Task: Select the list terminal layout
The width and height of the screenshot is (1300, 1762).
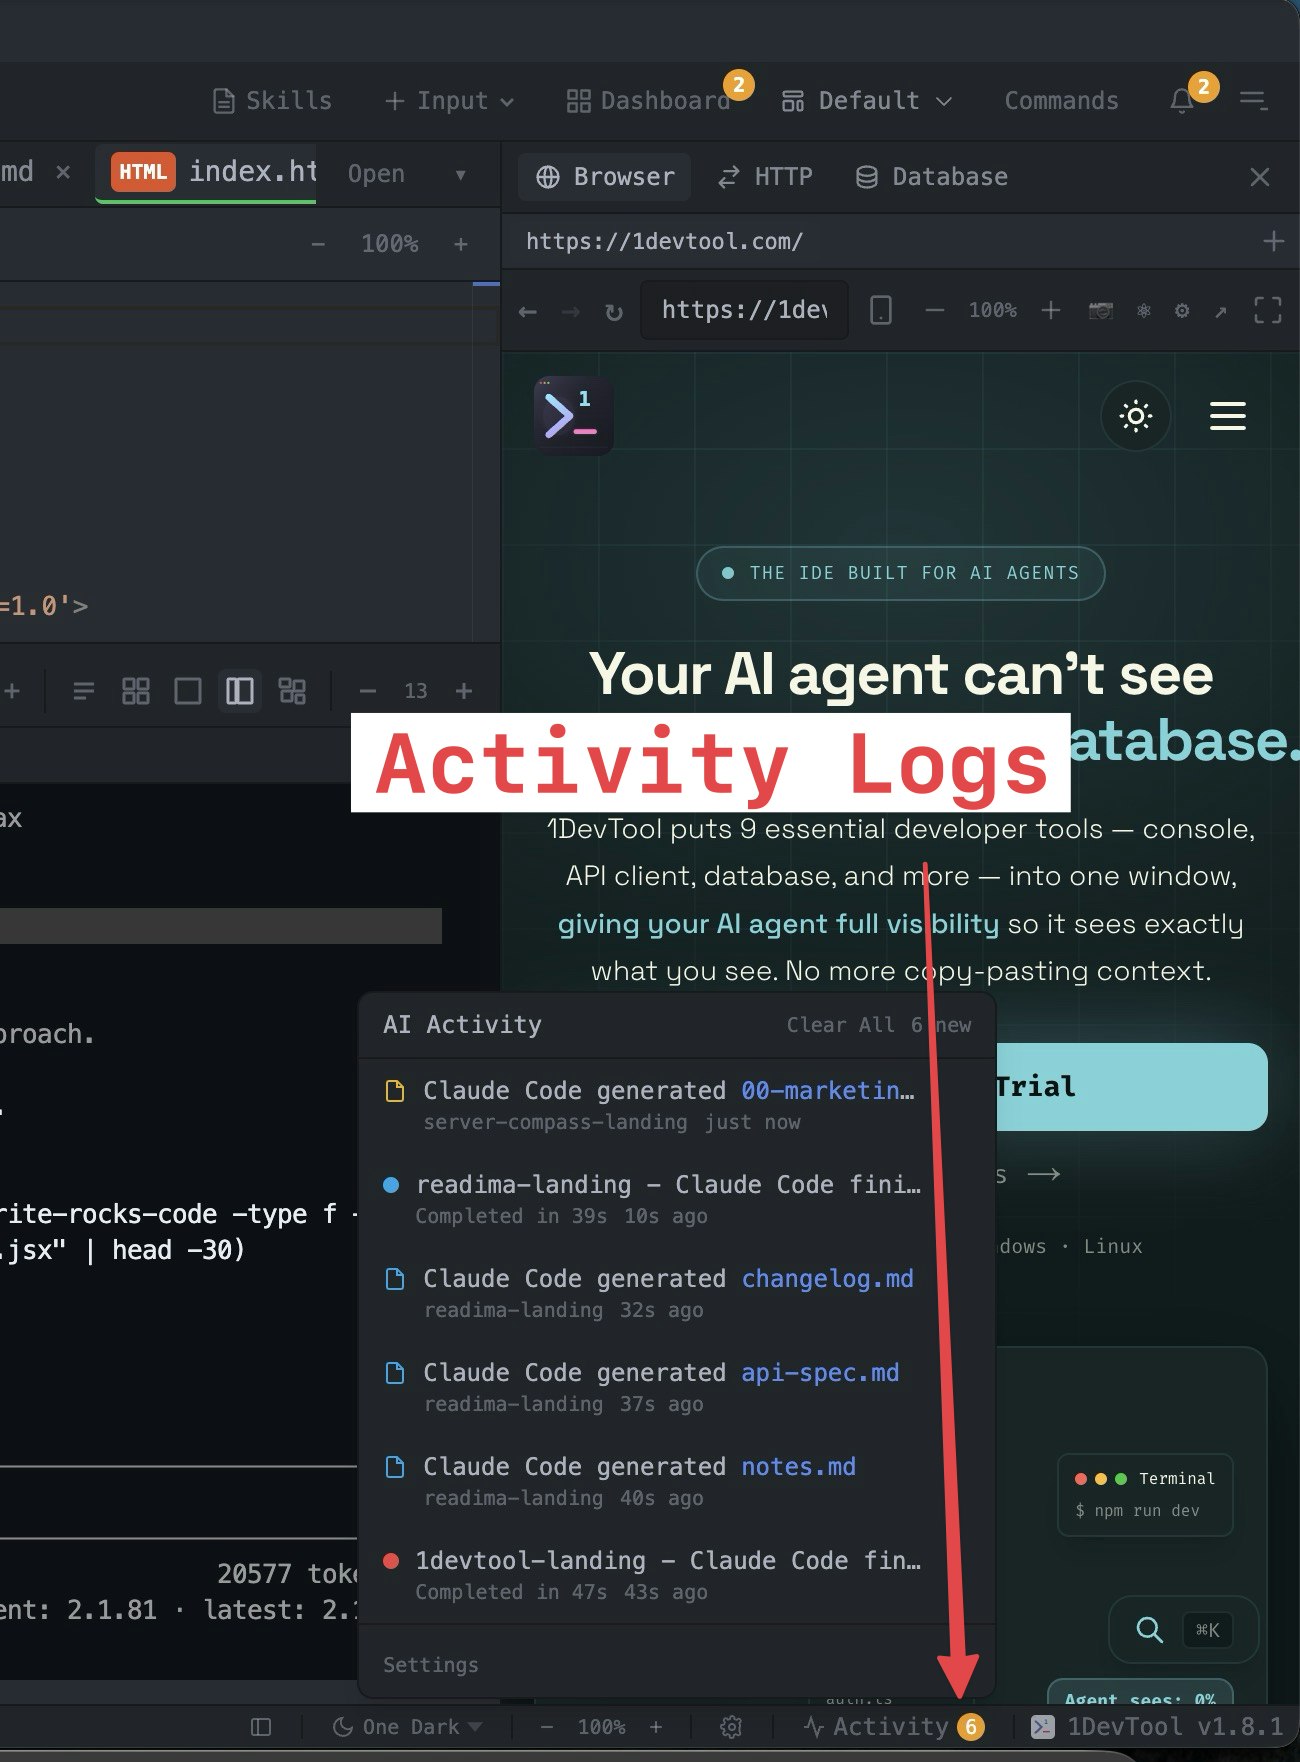Action: point(84,691)
